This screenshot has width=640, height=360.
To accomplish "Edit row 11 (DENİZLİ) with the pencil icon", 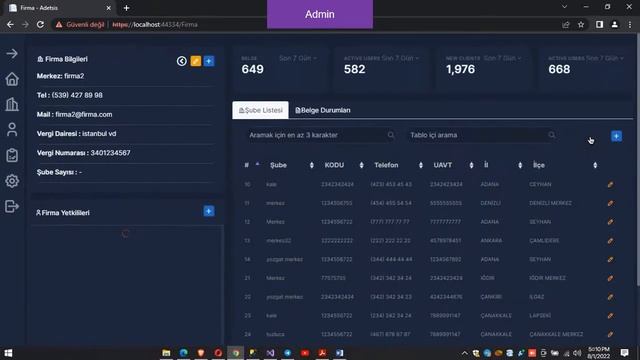I will click(x=610, y=203).
